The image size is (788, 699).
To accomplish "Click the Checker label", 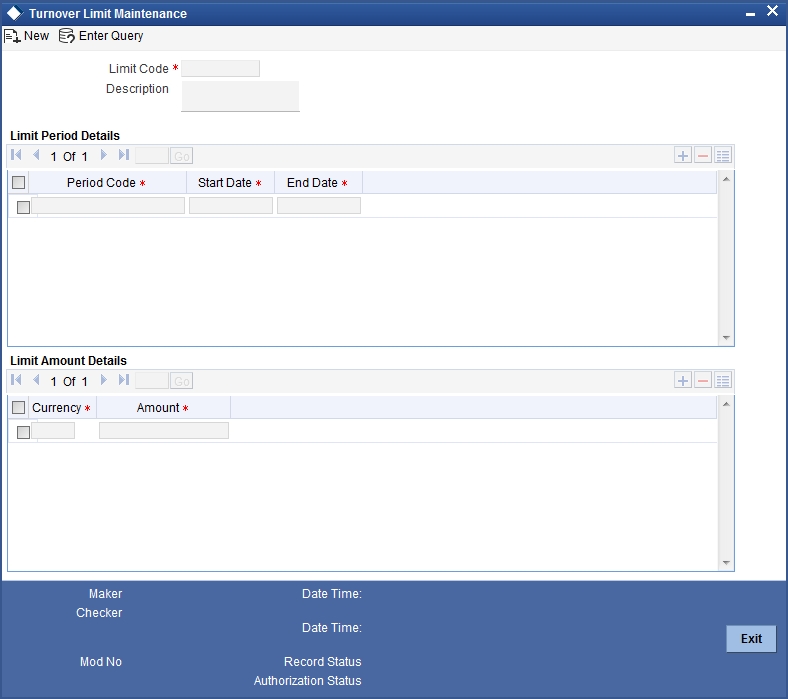I will coord(99,613).
